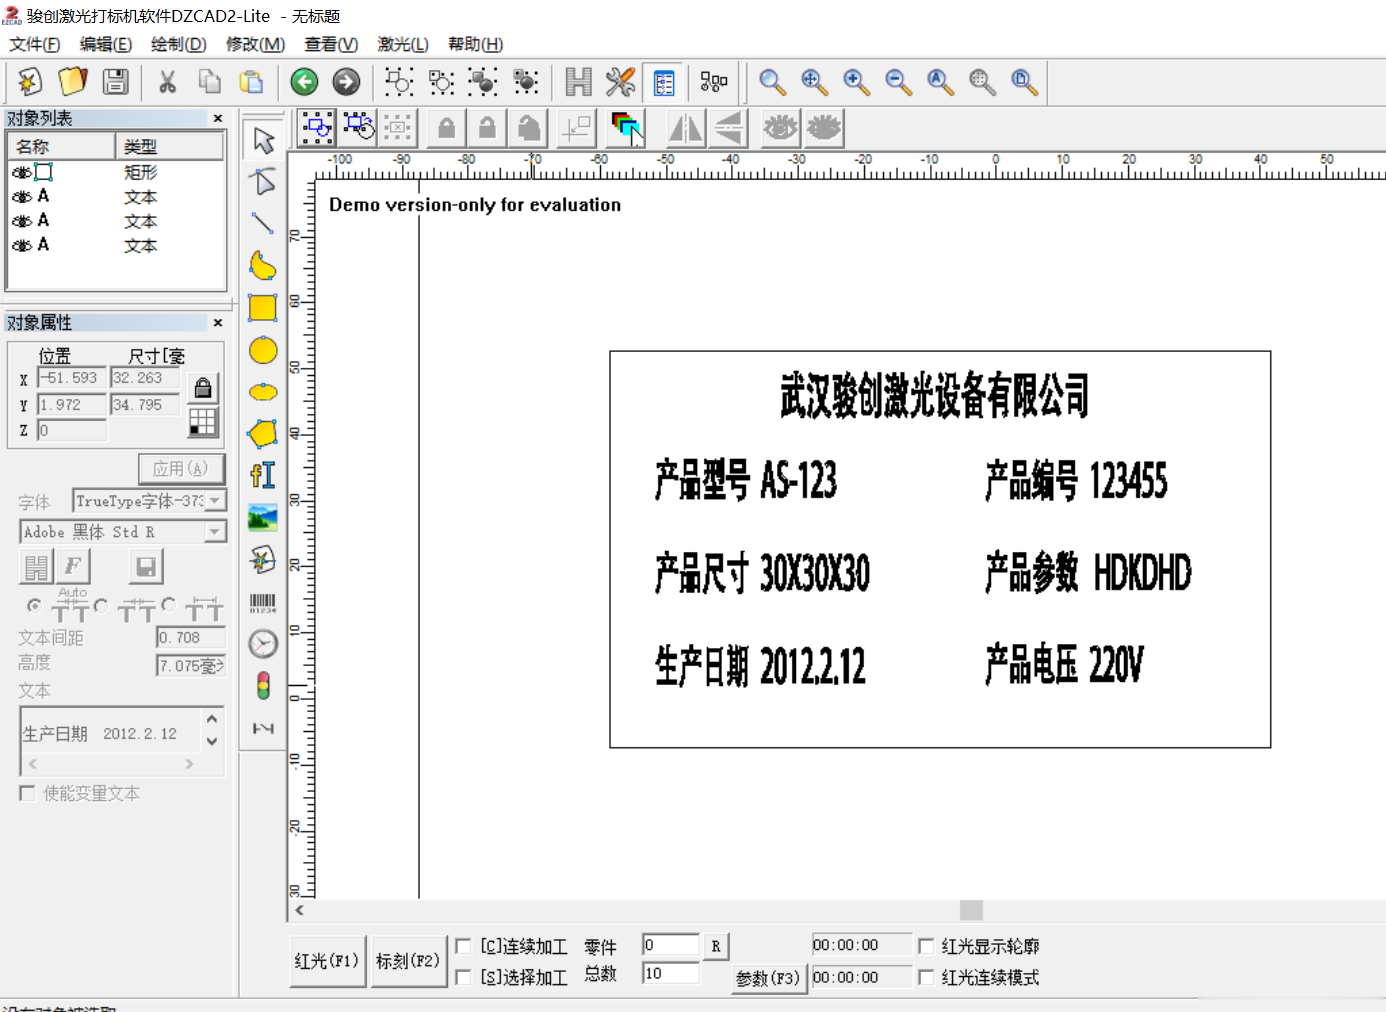Select the Auto text alignment radio button
This screenshot has height=1012, width=1386.
tap(34, 605)
